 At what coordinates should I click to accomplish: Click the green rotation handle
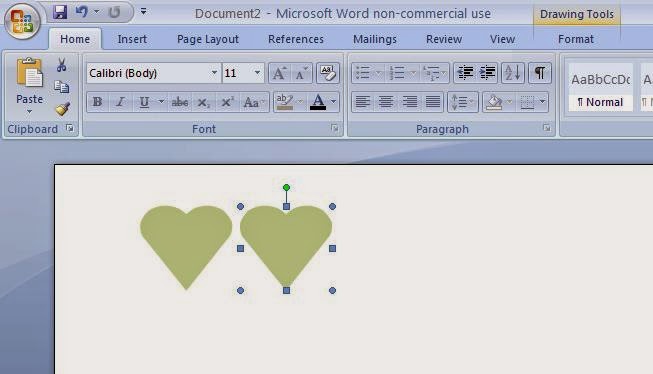[x=286, y=188]
